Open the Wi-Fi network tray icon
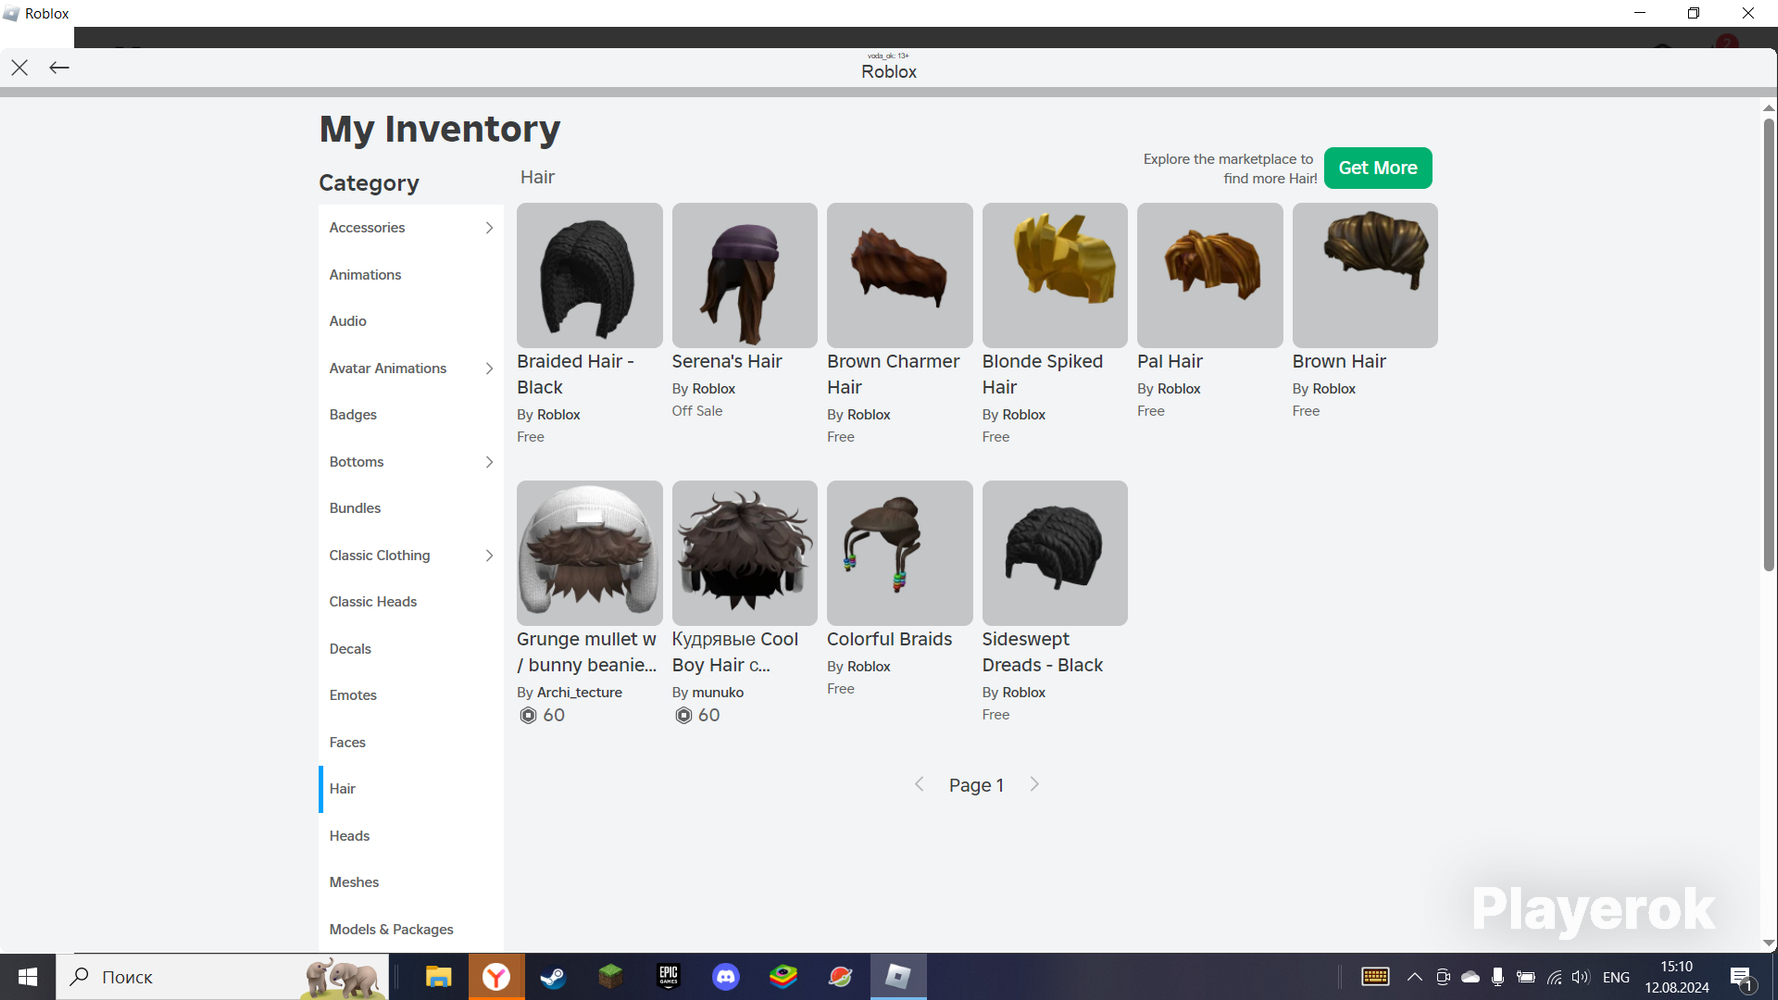Viewport: 1778px width, 1000px height. tap(1554, 977)
